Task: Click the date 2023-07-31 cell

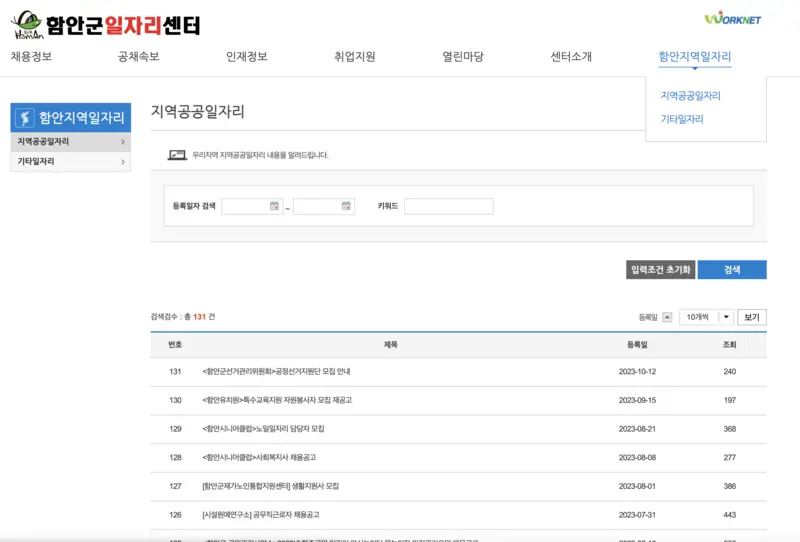Action: (x=637, y=514)
